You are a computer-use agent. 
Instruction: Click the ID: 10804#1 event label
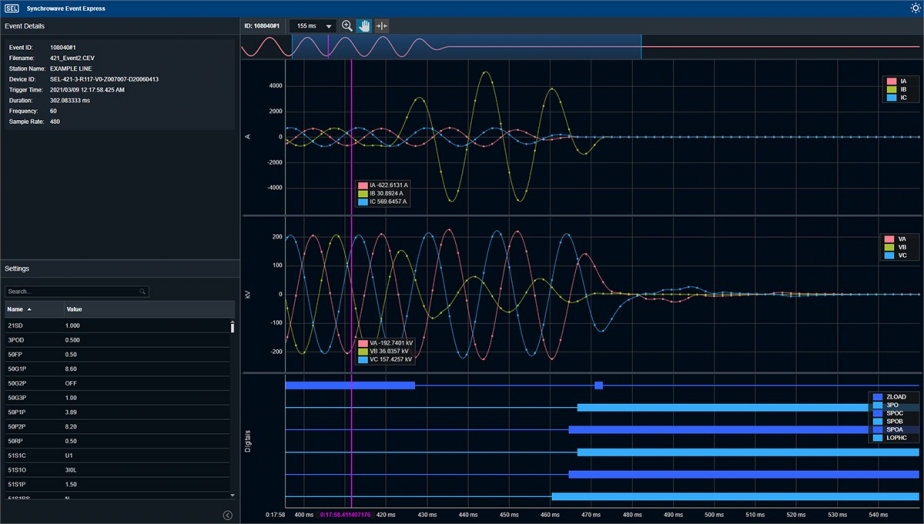(x=262, y=26)
